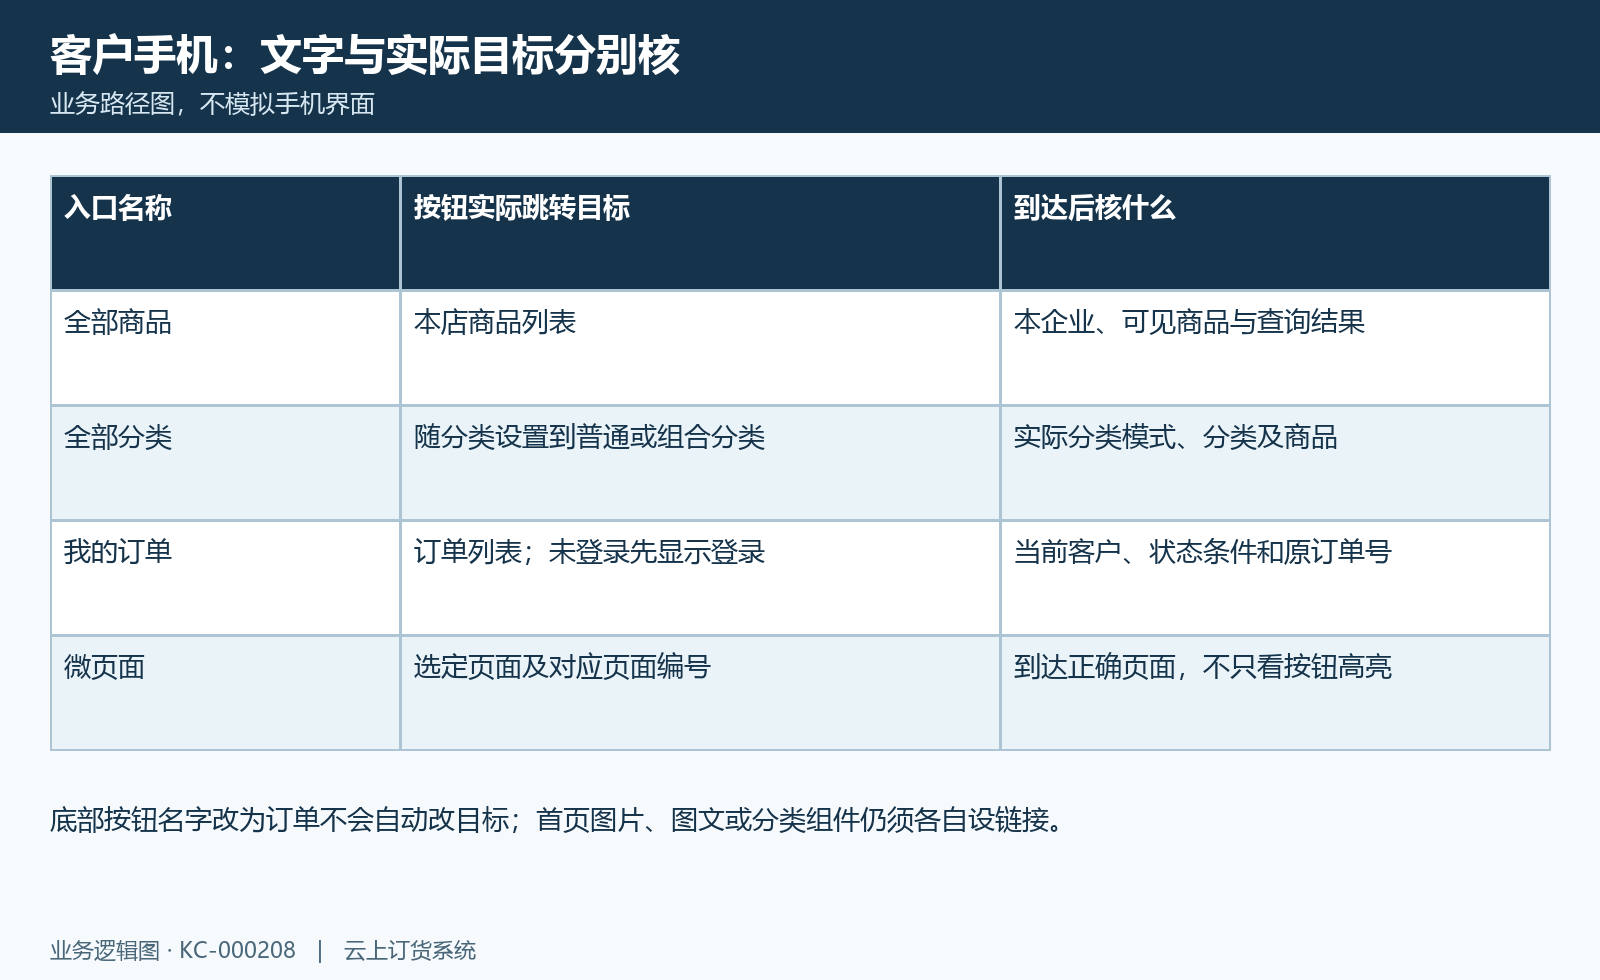Select the 全部商品 cell
The image size is (1600, 980).
coord(226,348)
